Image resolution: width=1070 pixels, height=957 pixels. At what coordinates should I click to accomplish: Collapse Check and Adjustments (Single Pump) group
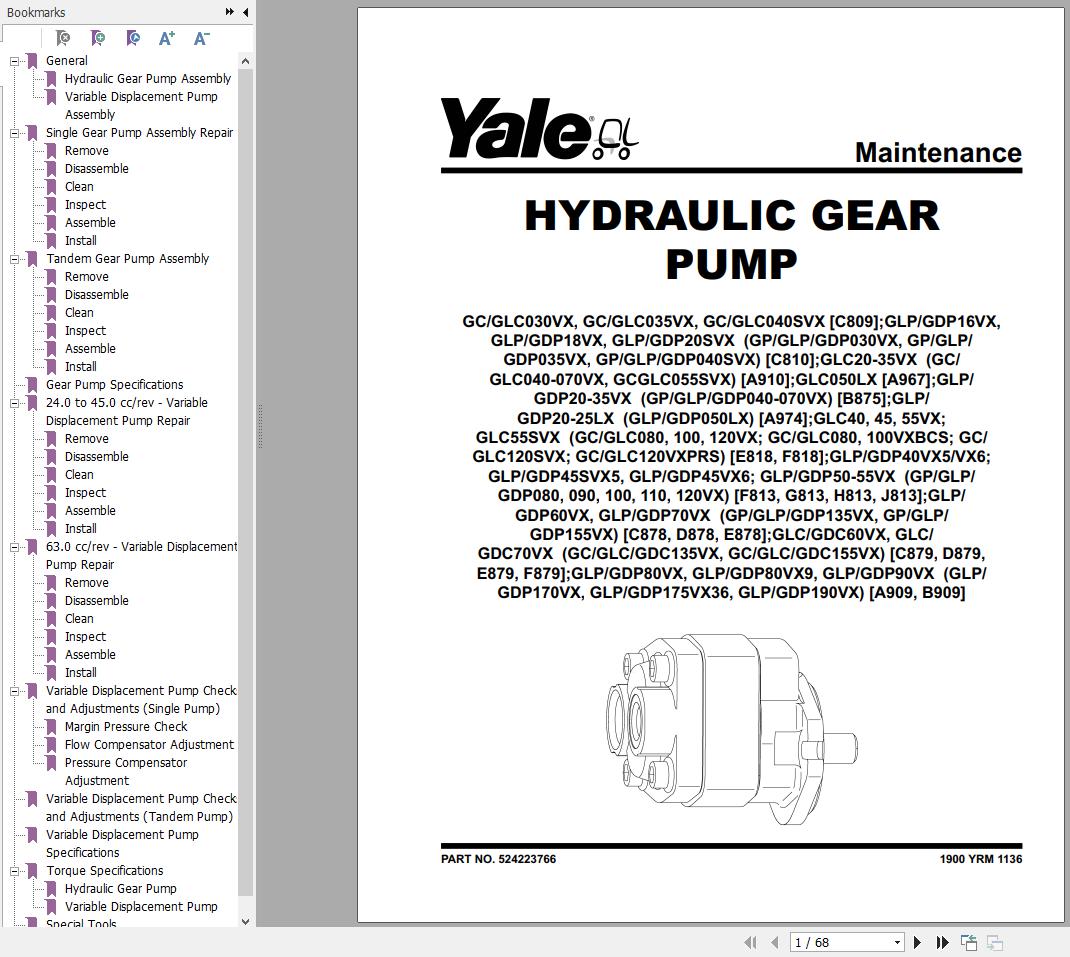pyautogui.click(x=14, y=691)
